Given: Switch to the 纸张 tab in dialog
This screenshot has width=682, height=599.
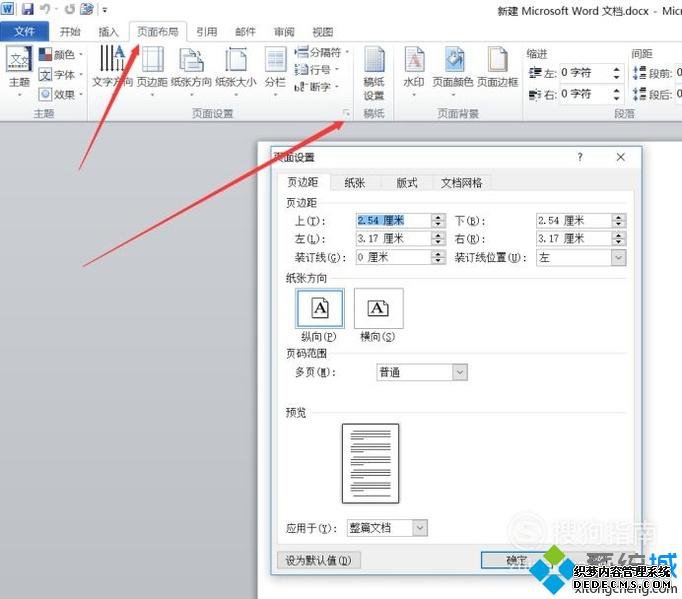Looking at the screenshot, I should [355, 183].
